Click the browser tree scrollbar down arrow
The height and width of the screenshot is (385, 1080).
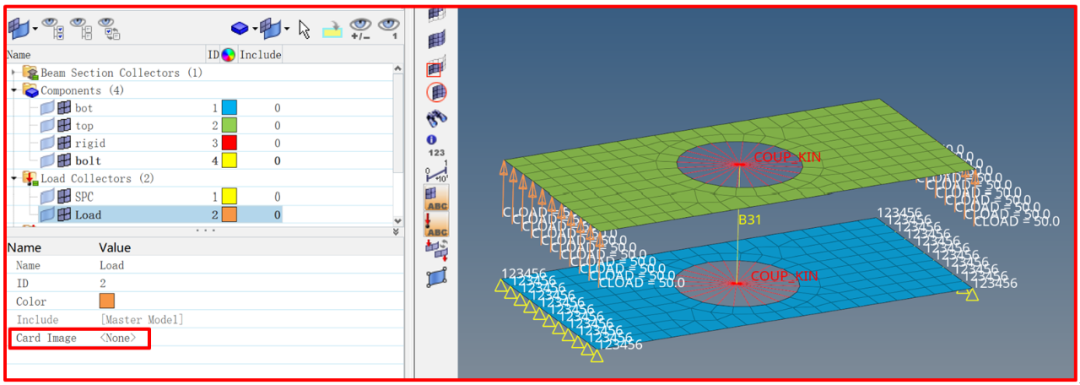tap(397, 221)
